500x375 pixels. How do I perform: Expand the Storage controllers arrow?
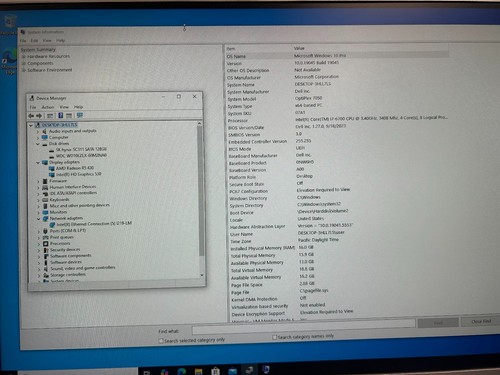pyautogui.click(x=39, y=275)
